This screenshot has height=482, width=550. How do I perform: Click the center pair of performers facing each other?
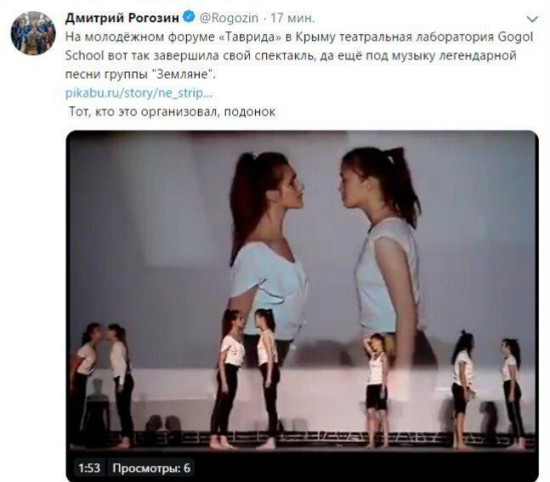[246, 379]
